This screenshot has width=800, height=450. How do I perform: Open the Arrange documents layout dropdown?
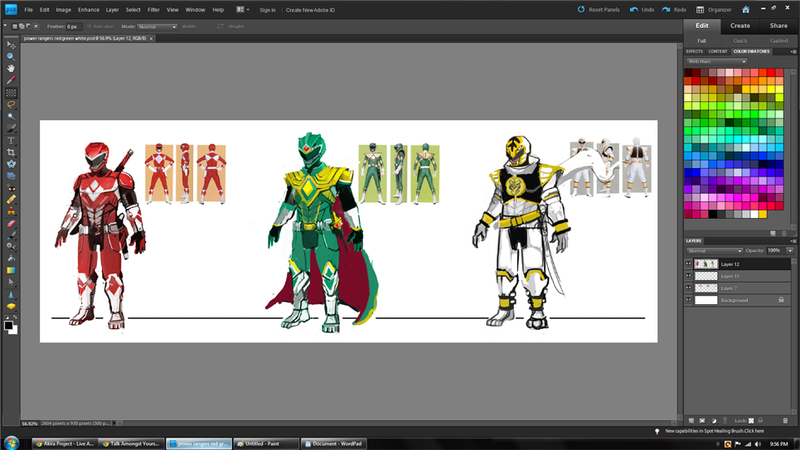[x=243, y=10]
